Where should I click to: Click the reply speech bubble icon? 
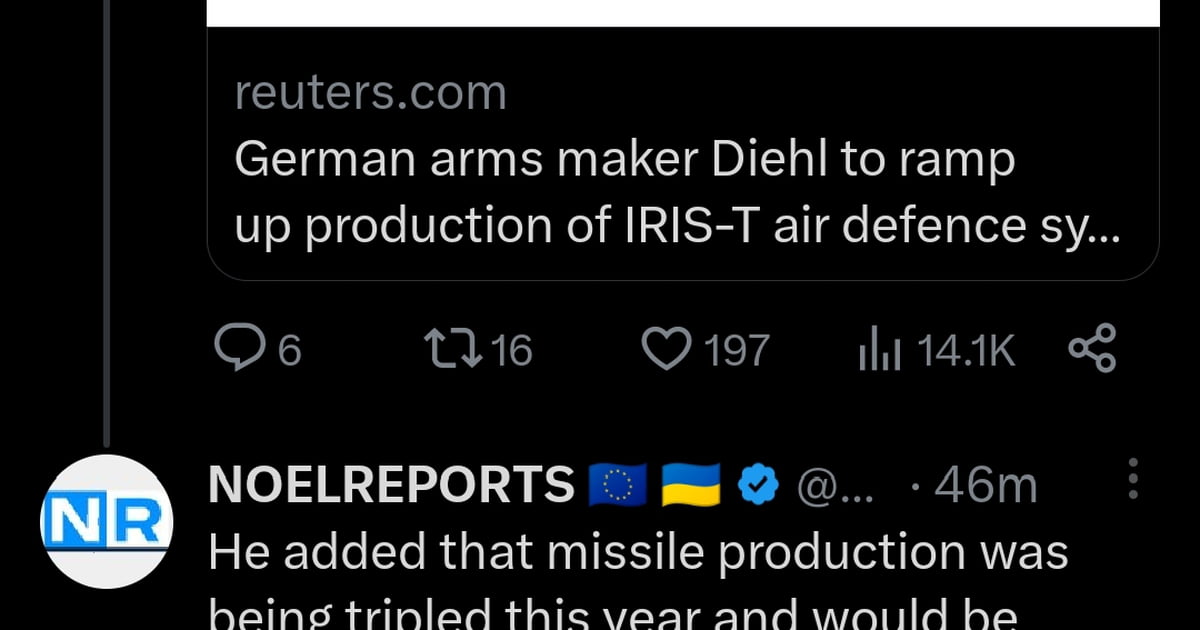[236, 349]
